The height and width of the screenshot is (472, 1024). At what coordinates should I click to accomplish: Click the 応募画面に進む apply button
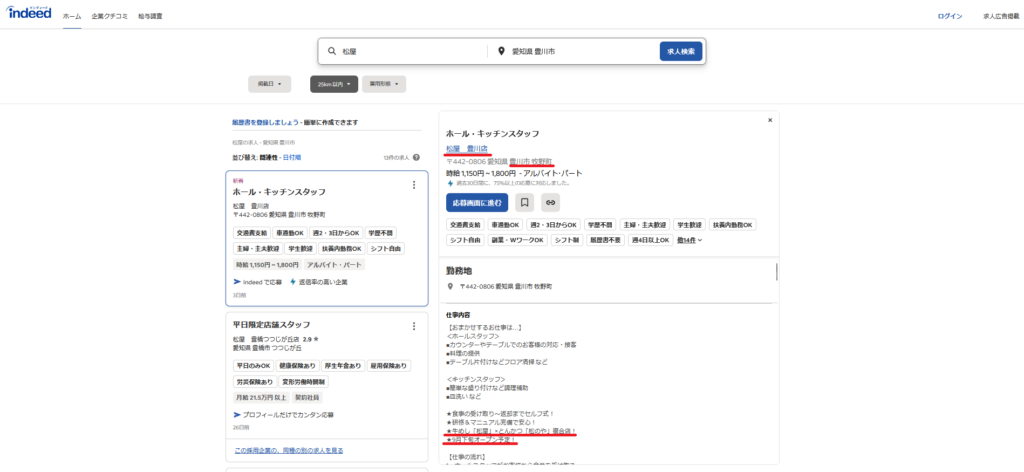click(x=477, y=202)
